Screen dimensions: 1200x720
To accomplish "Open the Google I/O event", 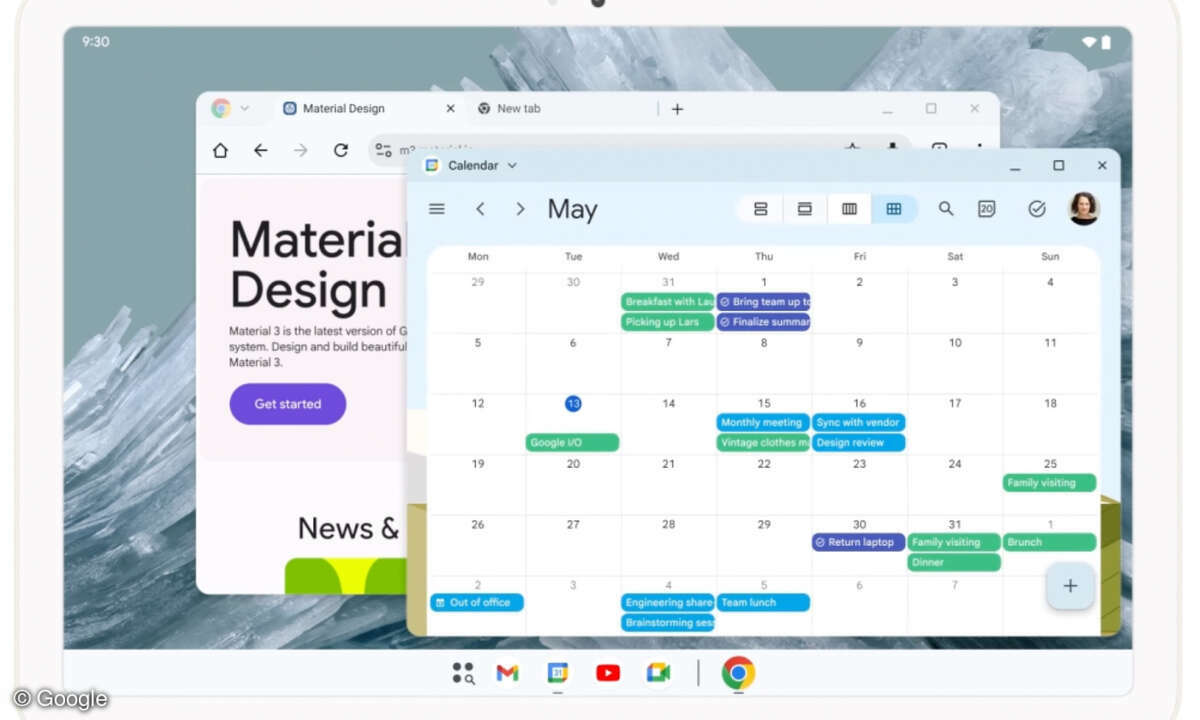I will [573, 442].
